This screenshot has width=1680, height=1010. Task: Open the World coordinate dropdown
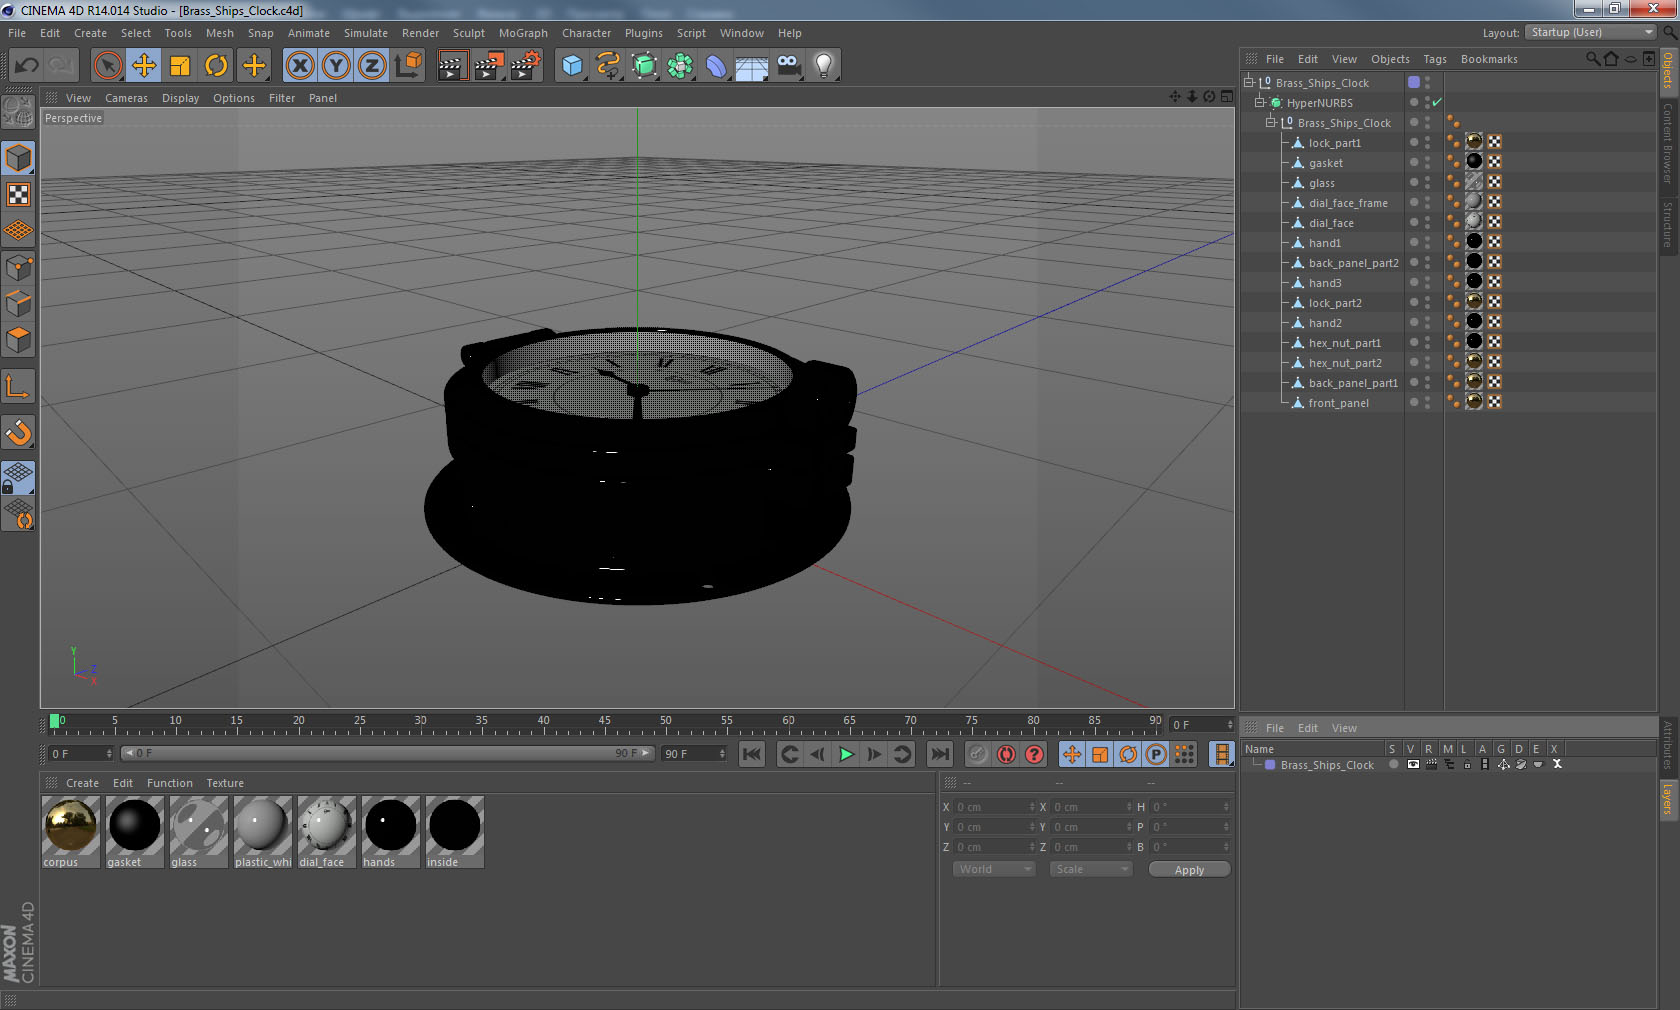pos(994,869)
